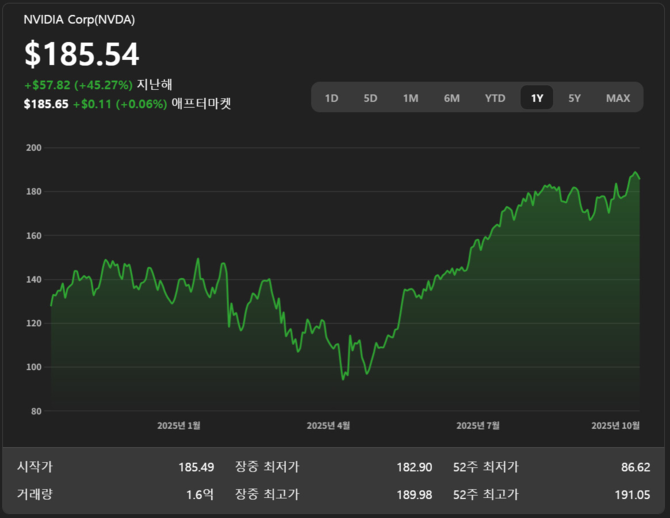The width and height of the screenshot is (670, 518).
Task: Select the 거래량 value 1.6억
Action: 200,494
